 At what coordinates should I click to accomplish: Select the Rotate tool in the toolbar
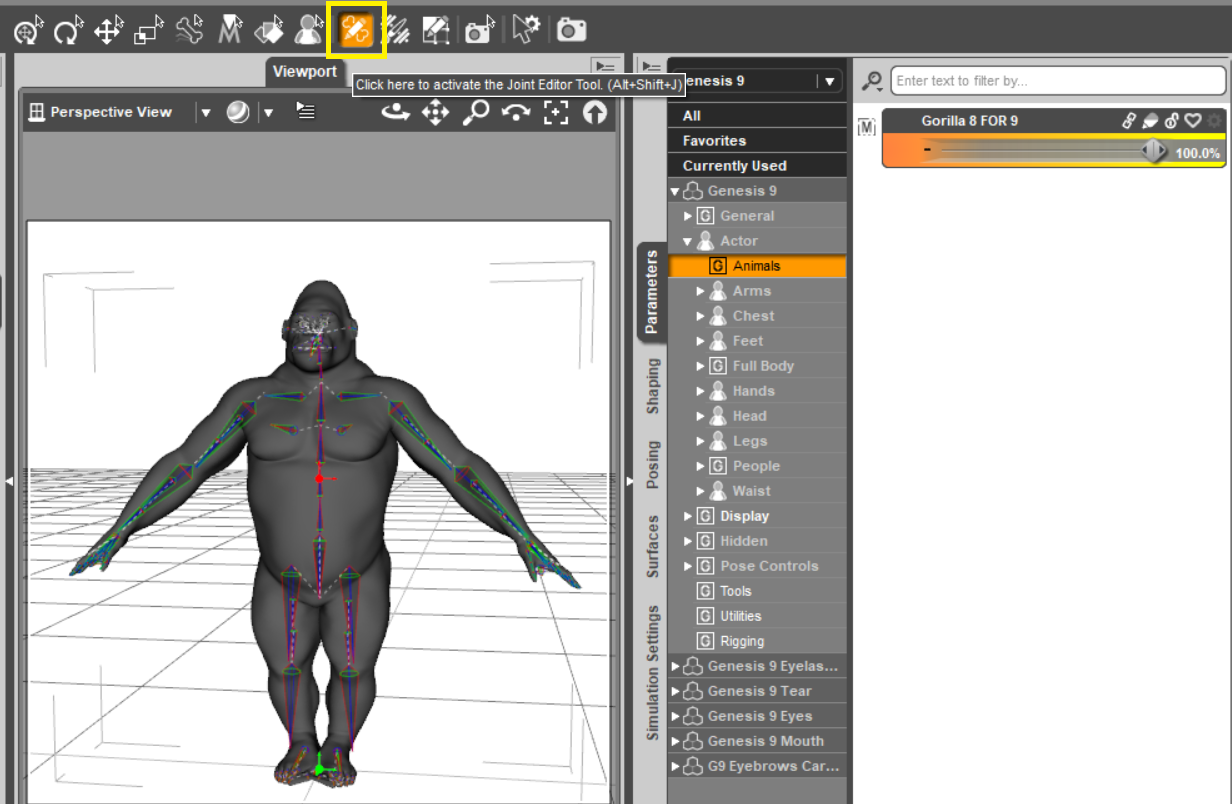[67, 31]
